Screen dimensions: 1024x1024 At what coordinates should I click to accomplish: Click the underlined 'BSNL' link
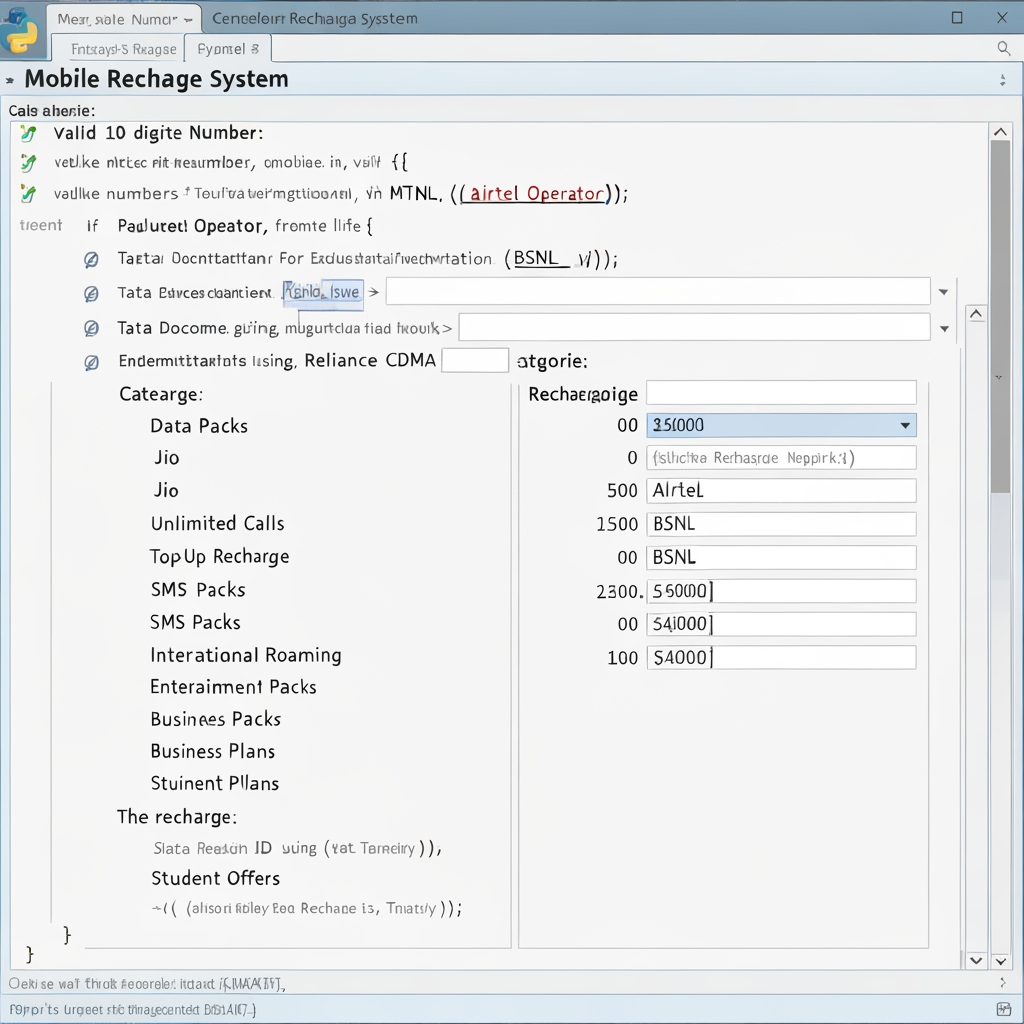point(536,258)
